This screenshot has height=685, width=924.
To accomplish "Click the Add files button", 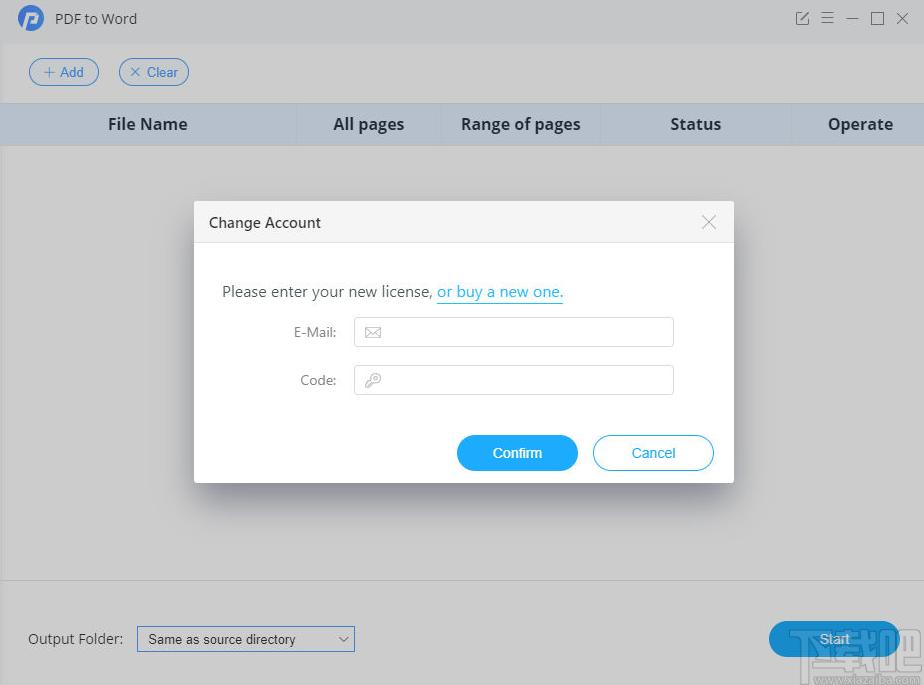I will (x=64, y=72).
